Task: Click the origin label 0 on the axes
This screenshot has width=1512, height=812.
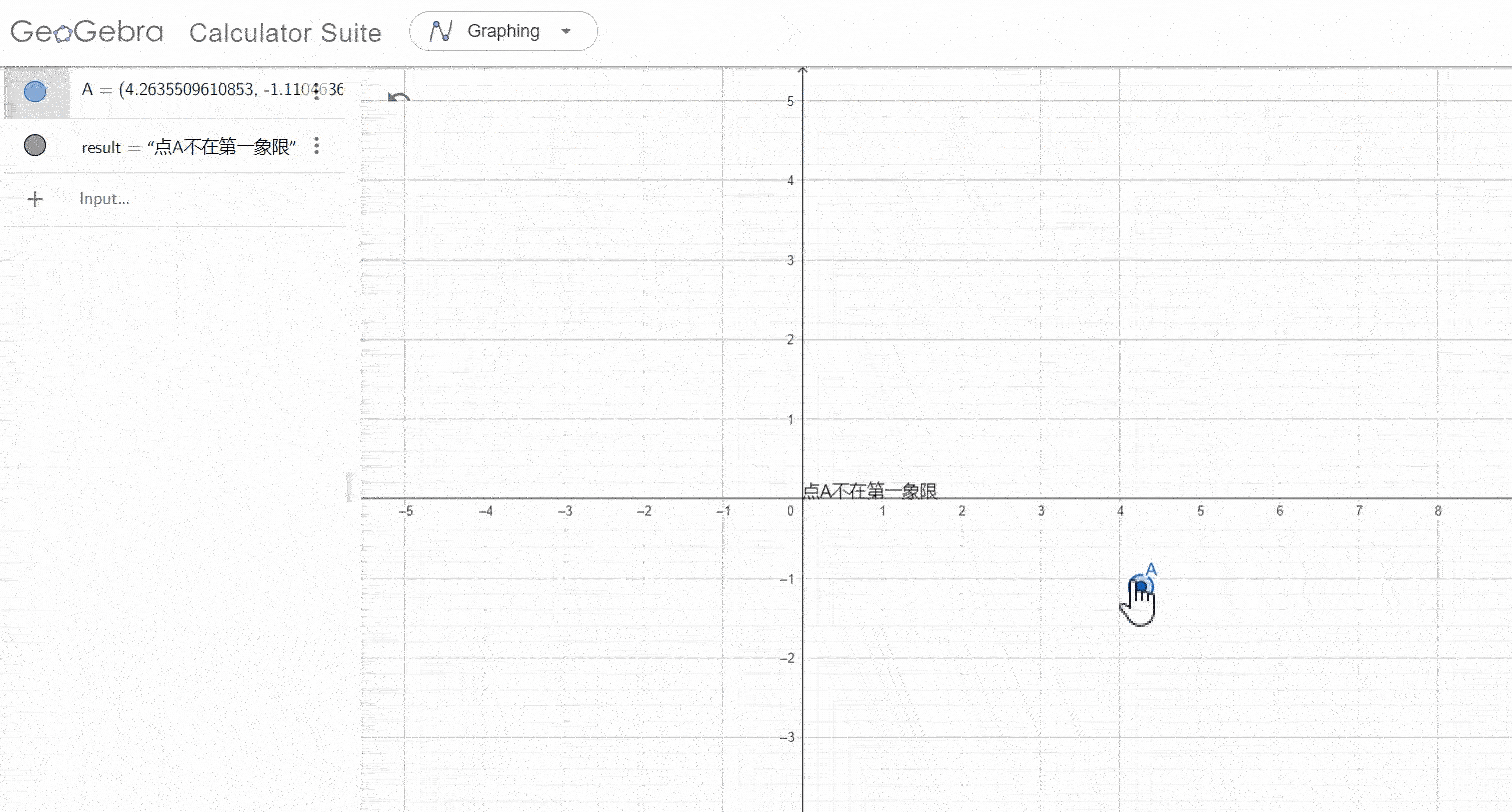Action: [x=790, y=511]
